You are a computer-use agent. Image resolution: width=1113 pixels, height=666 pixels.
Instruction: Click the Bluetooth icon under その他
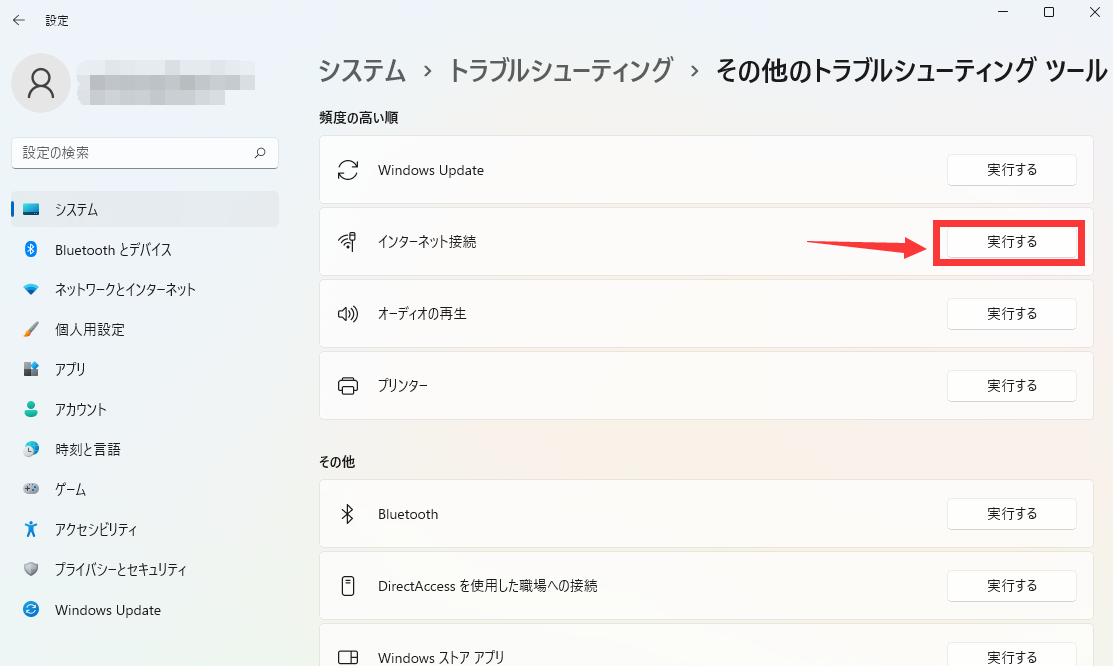click(x=347, y=514)
